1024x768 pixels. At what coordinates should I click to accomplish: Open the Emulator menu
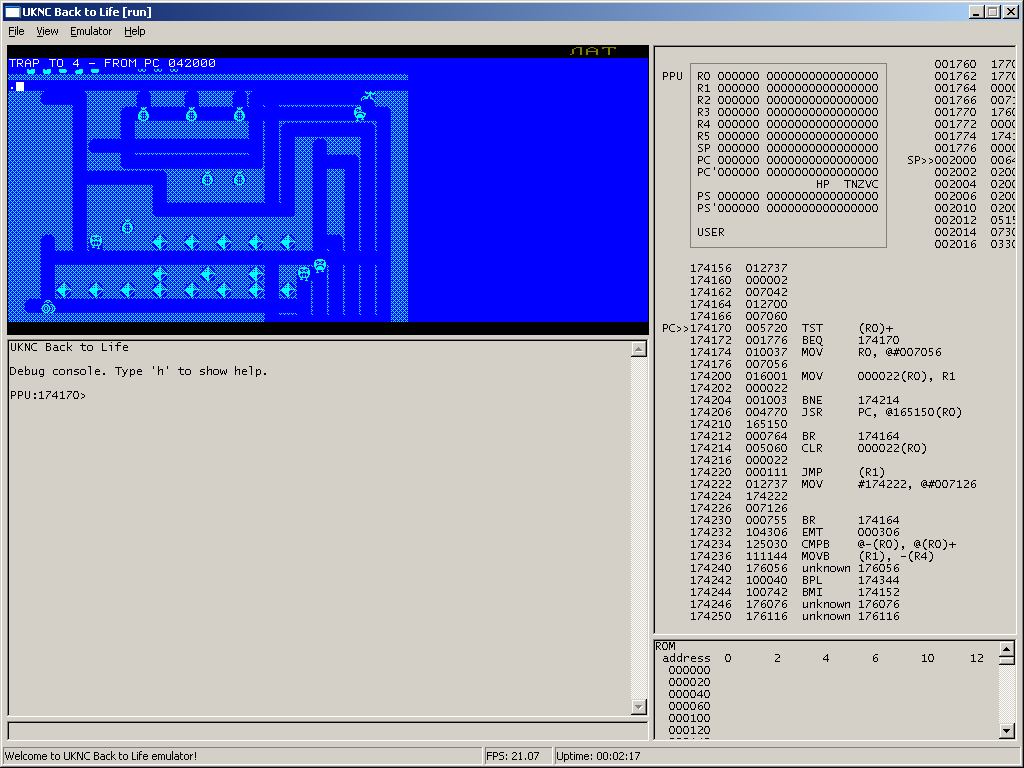[91, 31]
